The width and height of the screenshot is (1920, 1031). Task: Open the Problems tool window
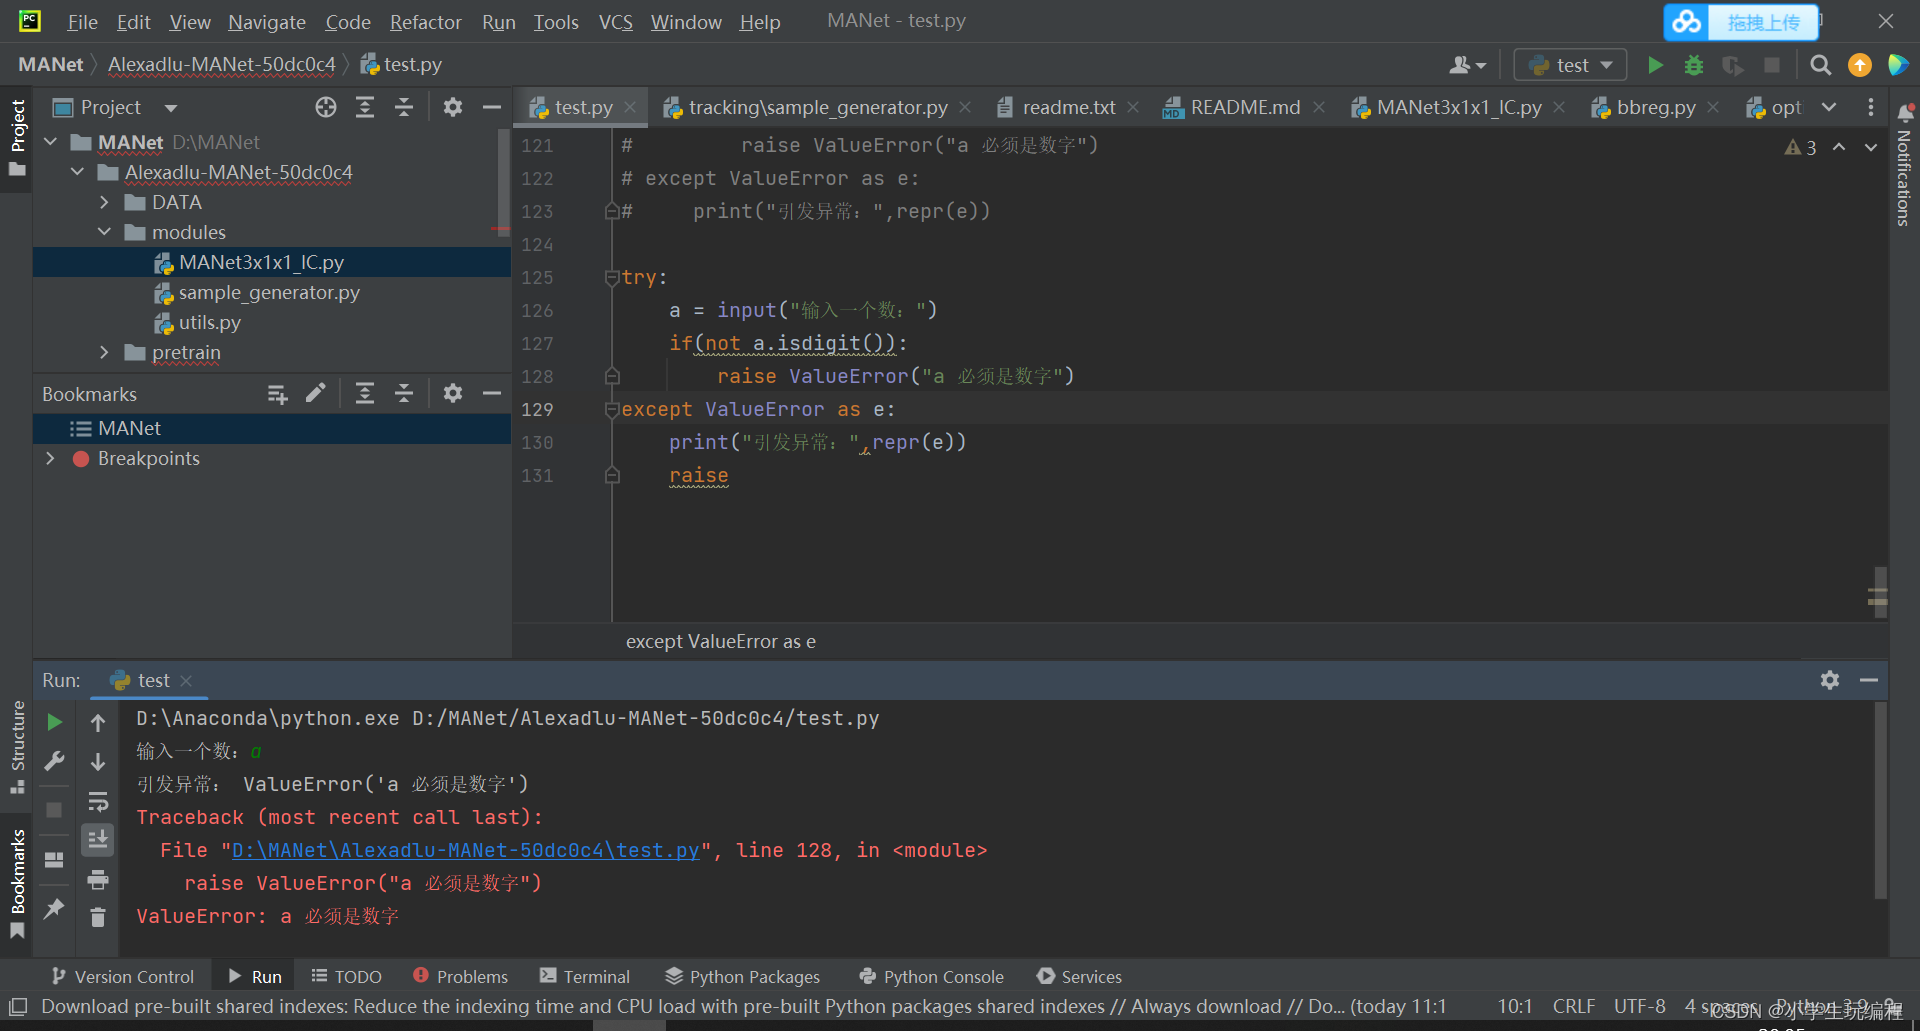460,977
